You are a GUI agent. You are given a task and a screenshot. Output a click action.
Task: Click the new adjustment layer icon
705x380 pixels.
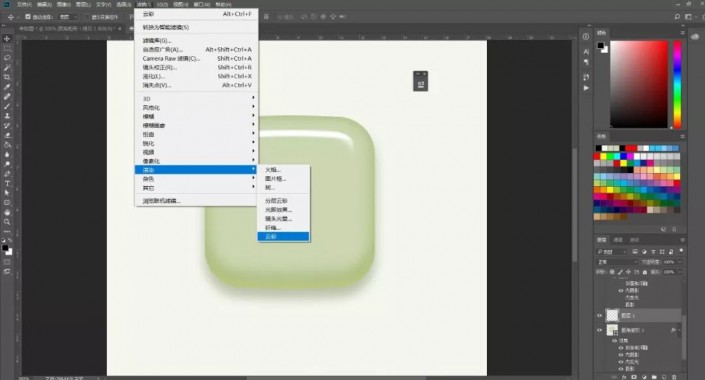point(644,377)
